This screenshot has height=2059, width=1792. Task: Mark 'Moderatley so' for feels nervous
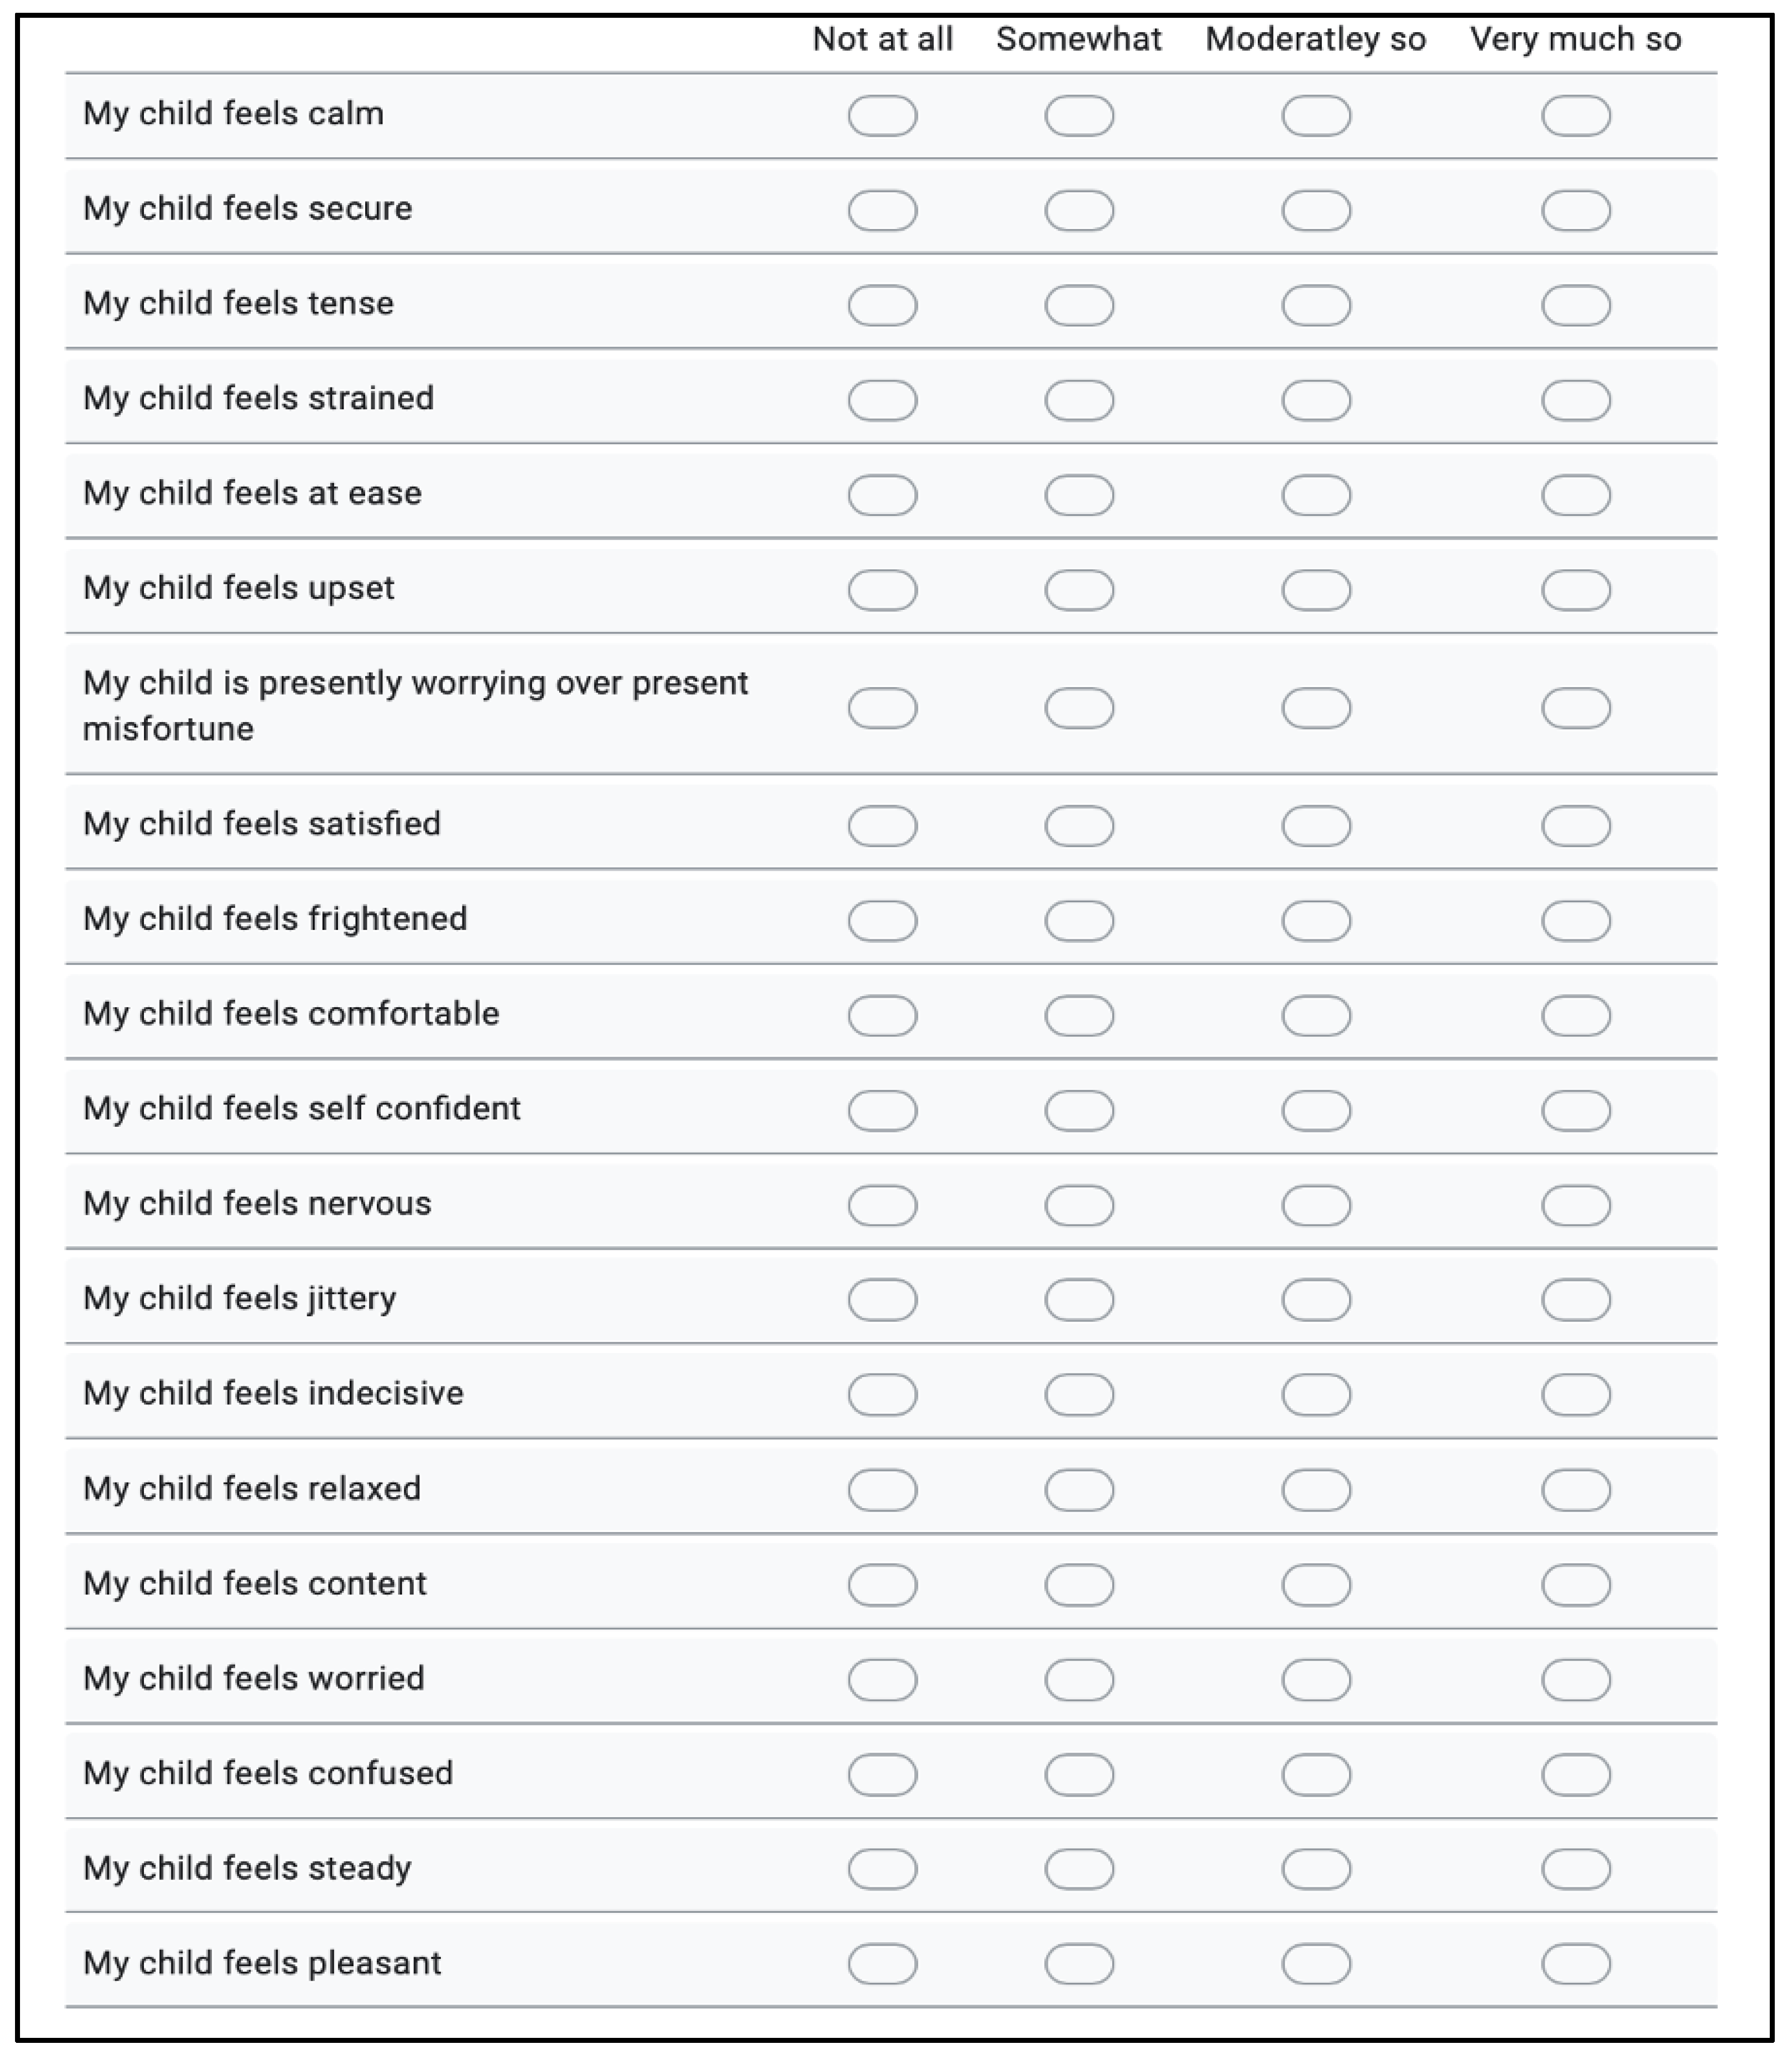[1316, 1206]
